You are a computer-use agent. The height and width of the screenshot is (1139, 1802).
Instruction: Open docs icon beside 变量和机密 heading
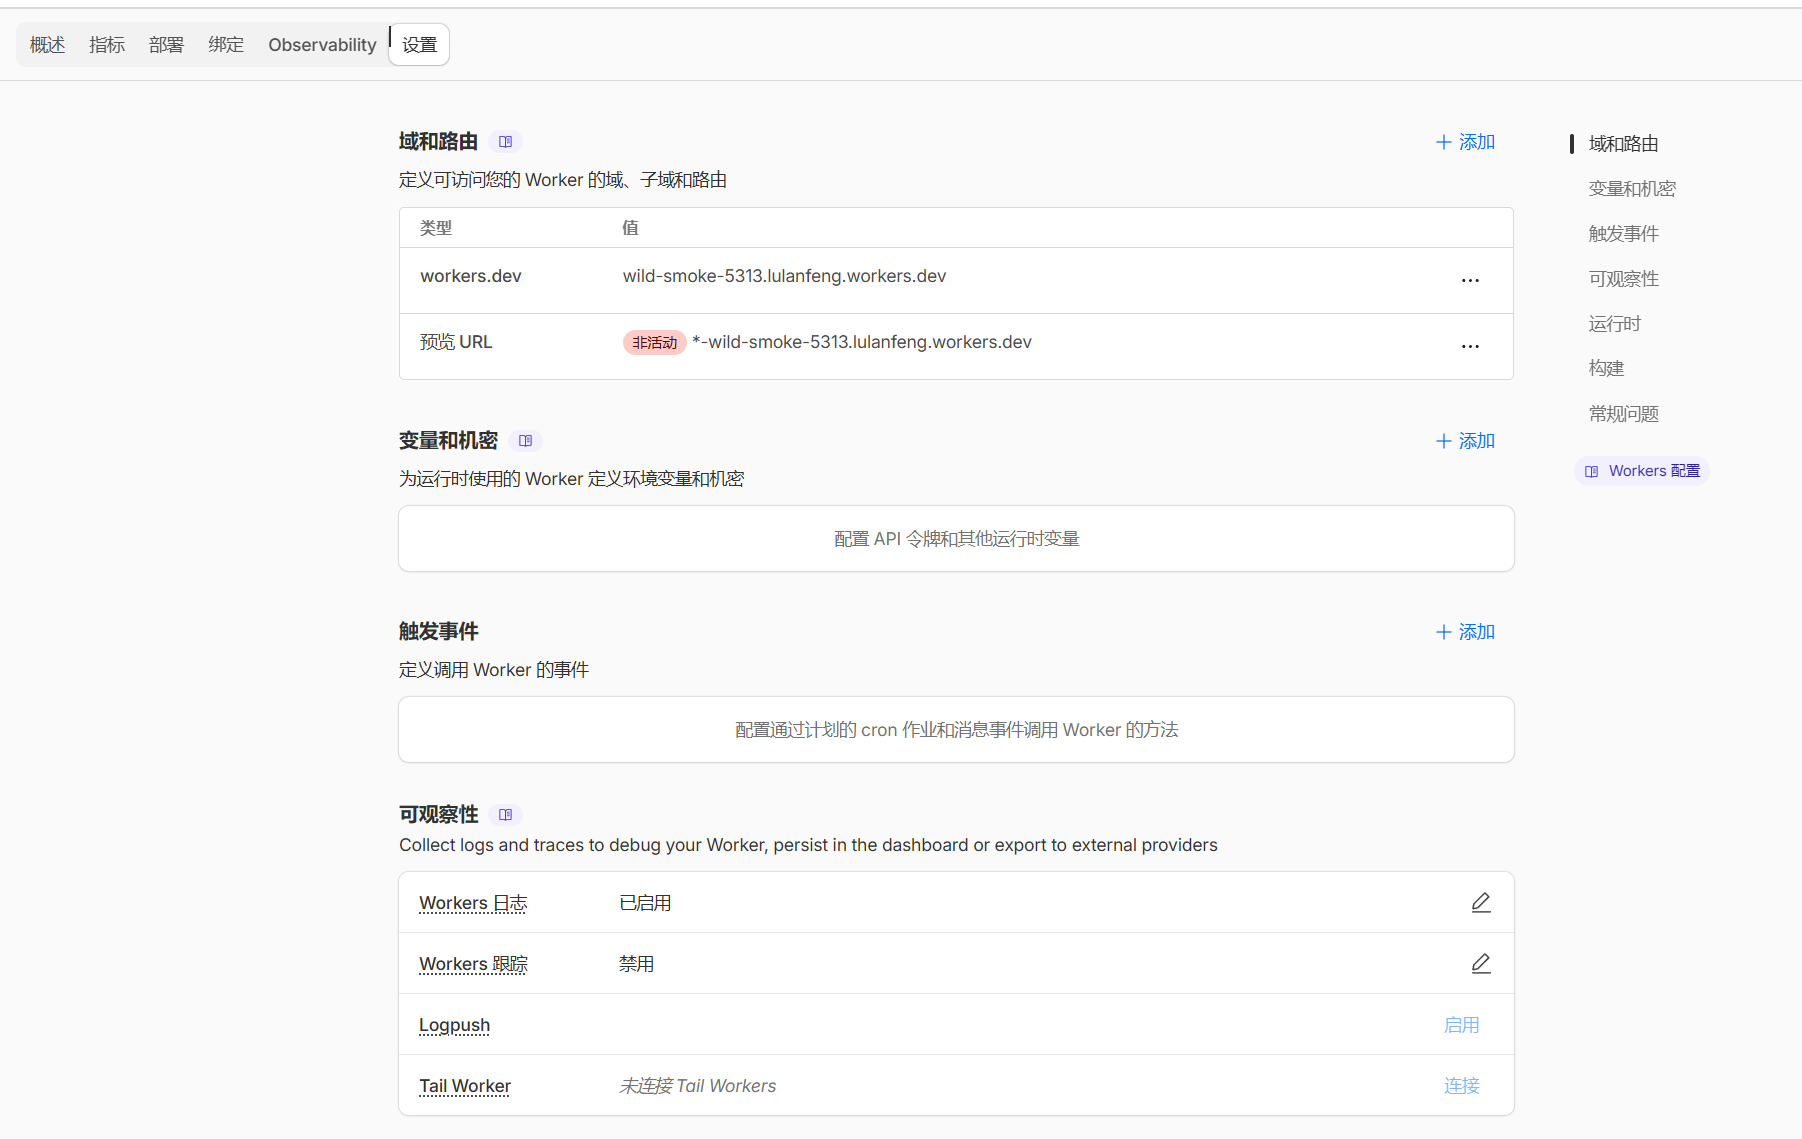click(525, 440)
